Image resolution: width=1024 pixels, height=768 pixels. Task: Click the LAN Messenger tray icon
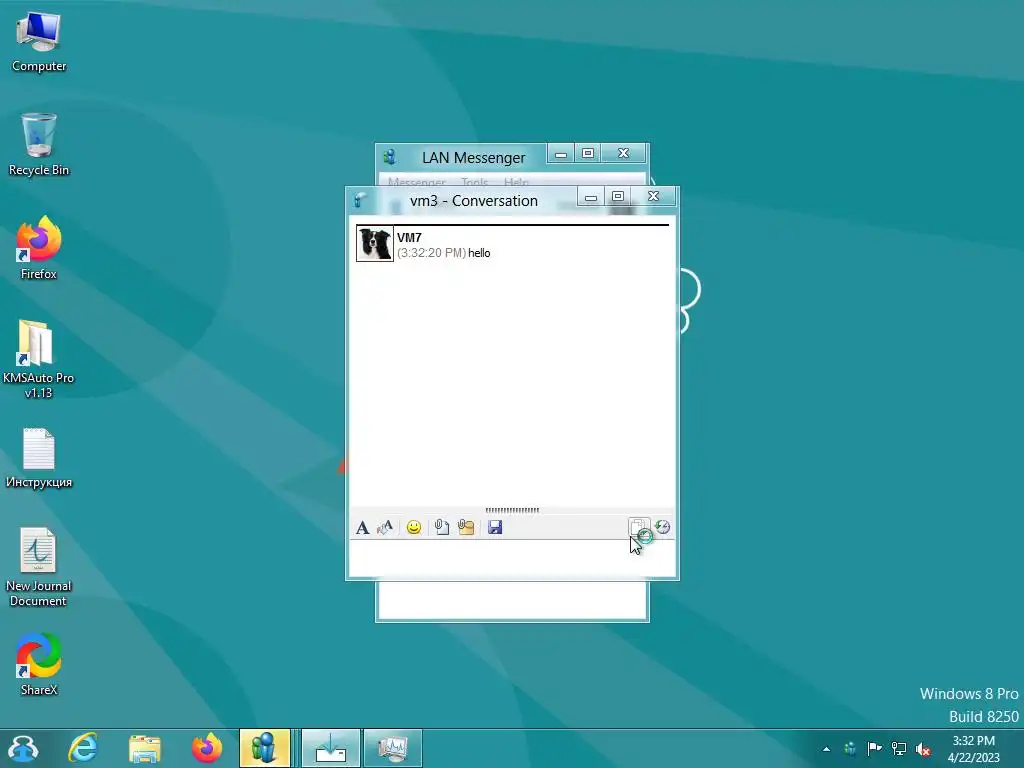[x=850, y=748]
